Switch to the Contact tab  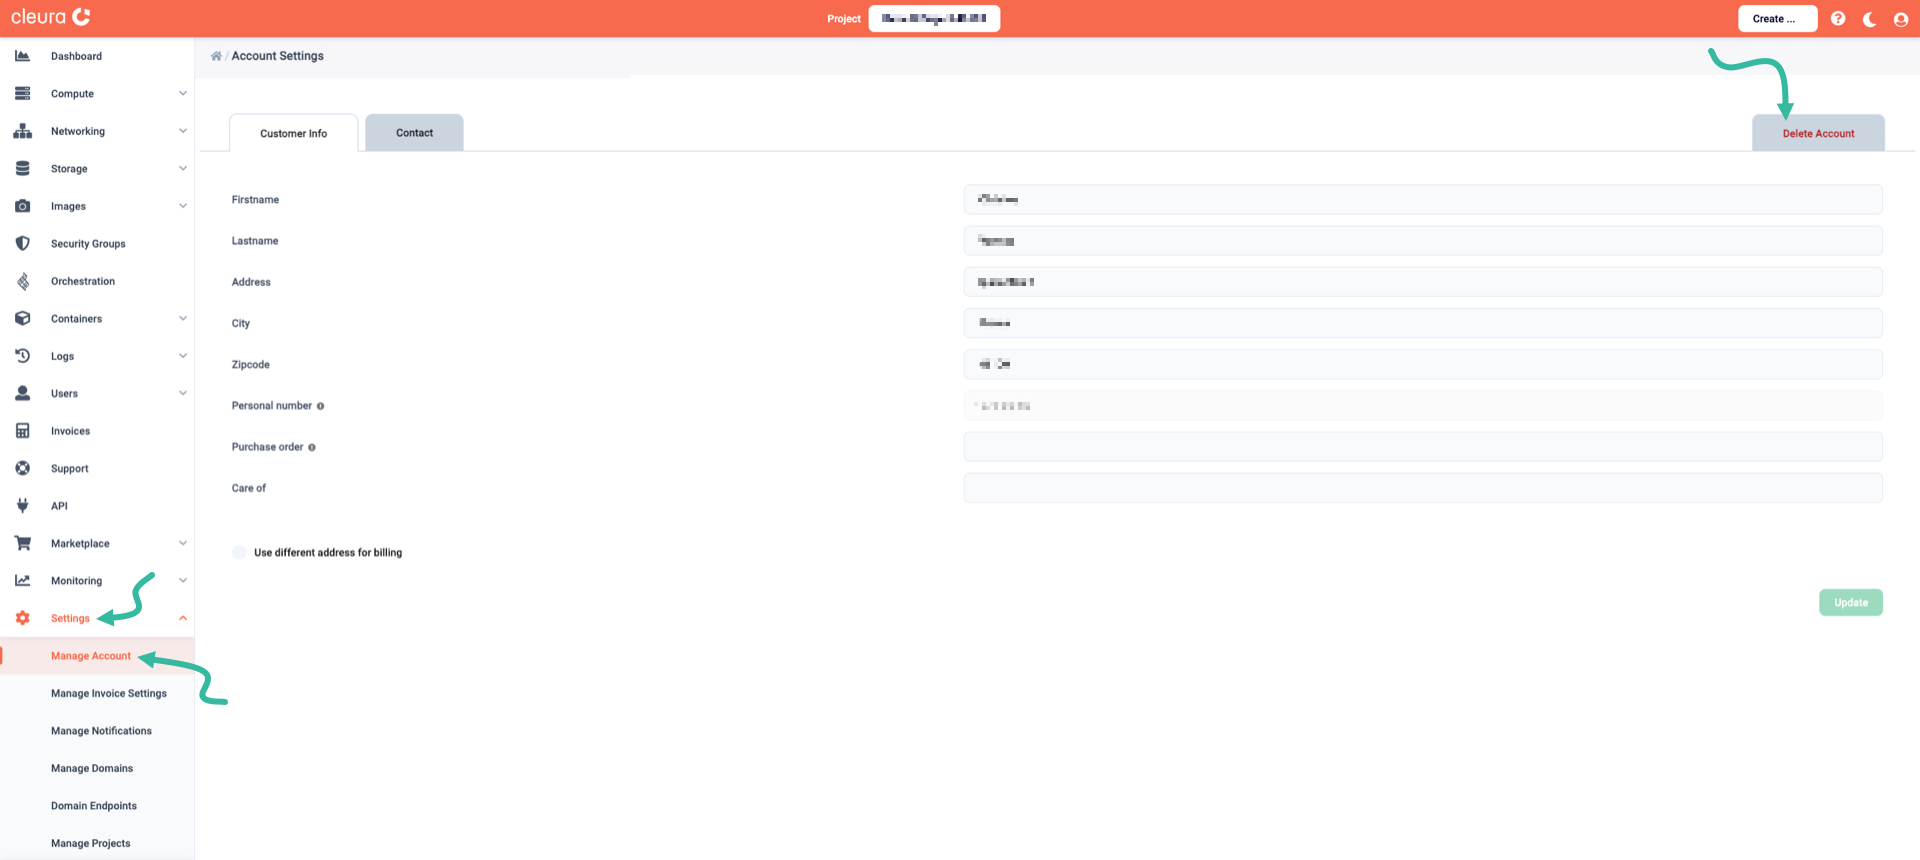point(414,133)
